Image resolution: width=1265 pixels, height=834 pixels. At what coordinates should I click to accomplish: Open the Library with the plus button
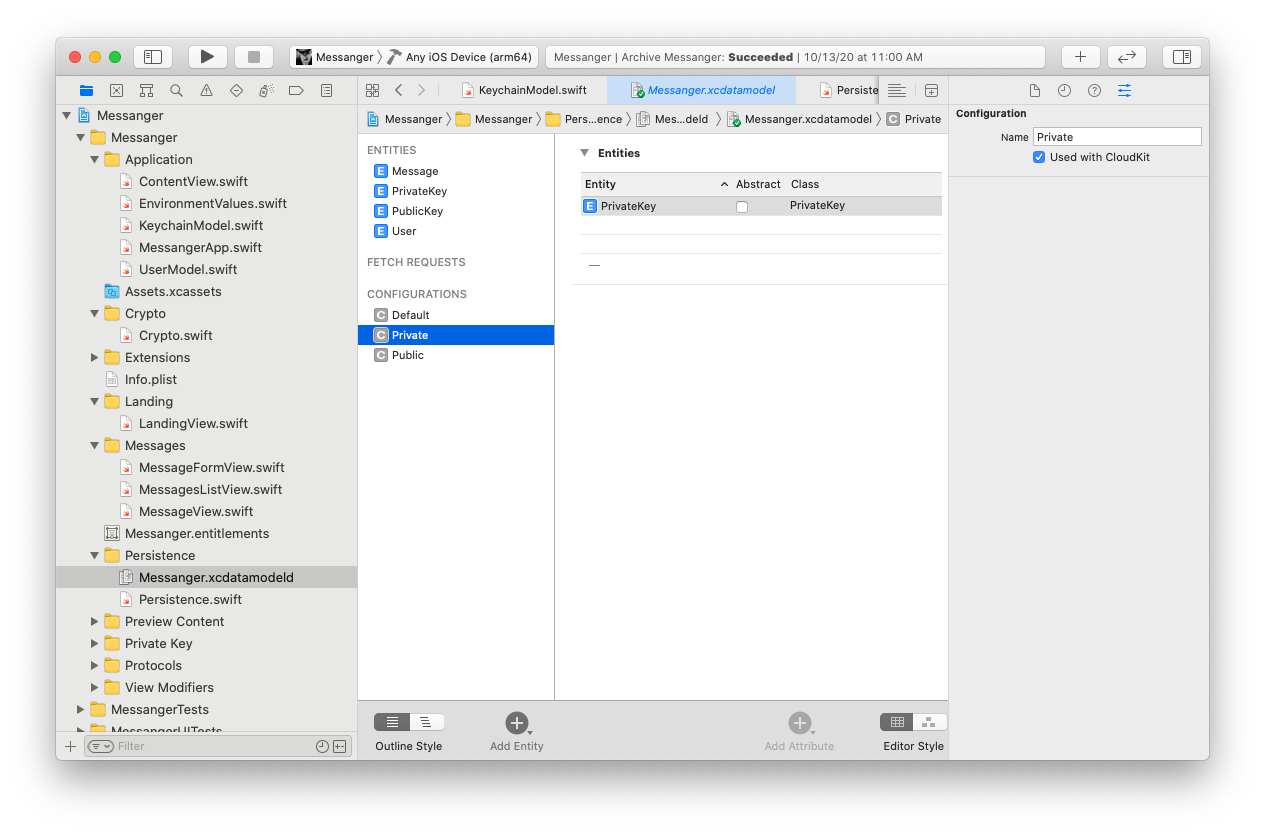[x=1080, y=57]
